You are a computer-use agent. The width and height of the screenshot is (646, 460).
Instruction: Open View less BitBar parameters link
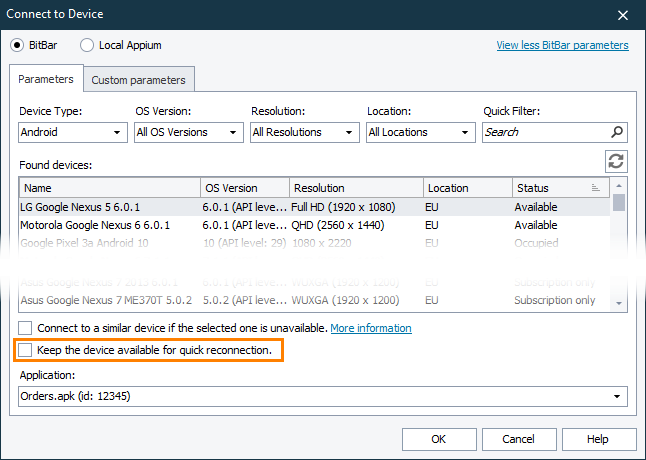tap(562, 45)
